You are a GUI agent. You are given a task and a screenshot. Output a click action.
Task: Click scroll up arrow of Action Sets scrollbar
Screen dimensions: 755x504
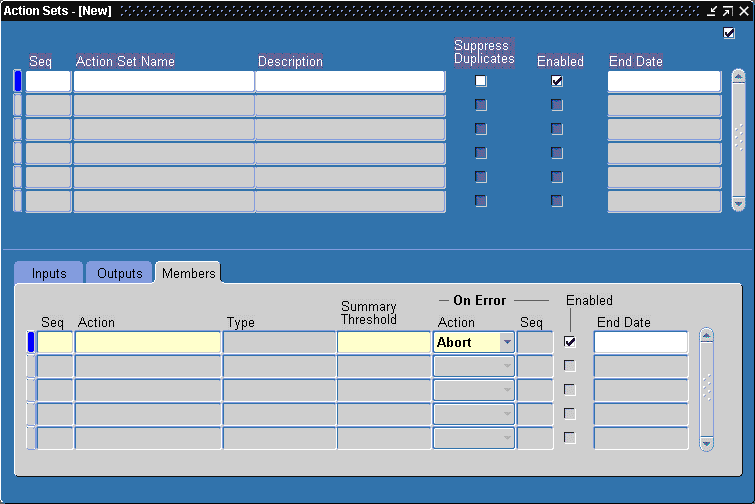pyautogui.click(x=738, y=76)
